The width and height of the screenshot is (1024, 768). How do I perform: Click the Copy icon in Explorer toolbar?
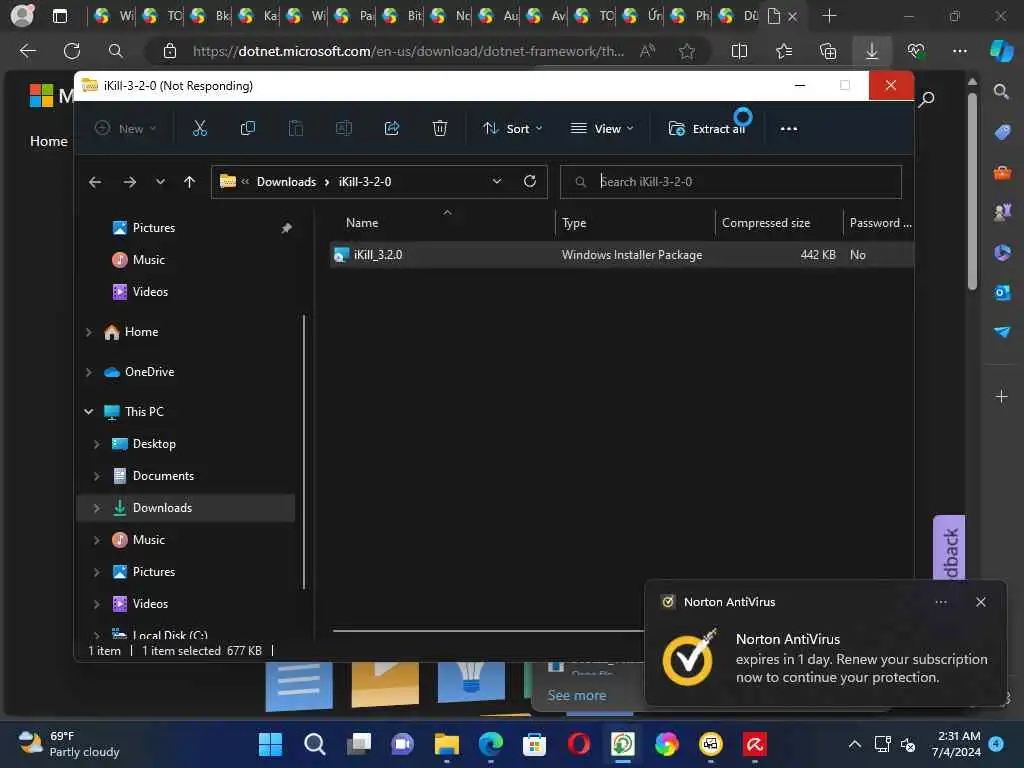[248, 129]
